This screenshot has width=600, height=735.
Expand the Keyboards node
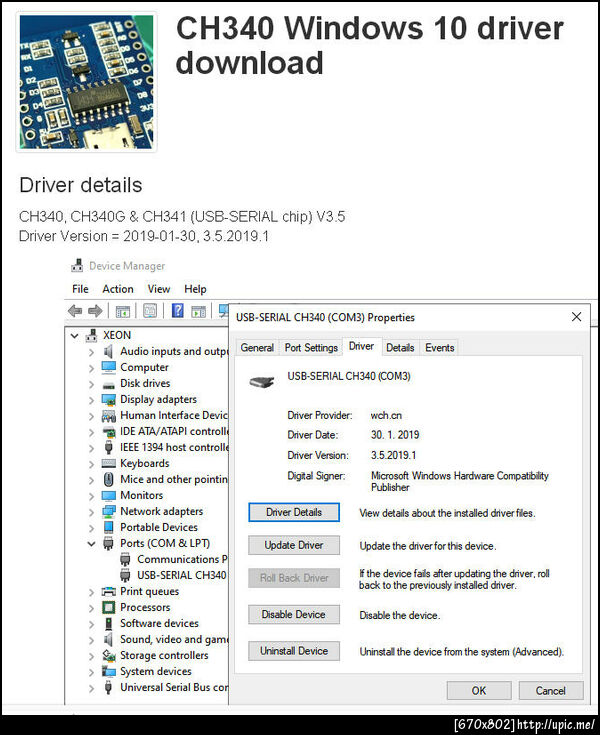click(91, 465)
